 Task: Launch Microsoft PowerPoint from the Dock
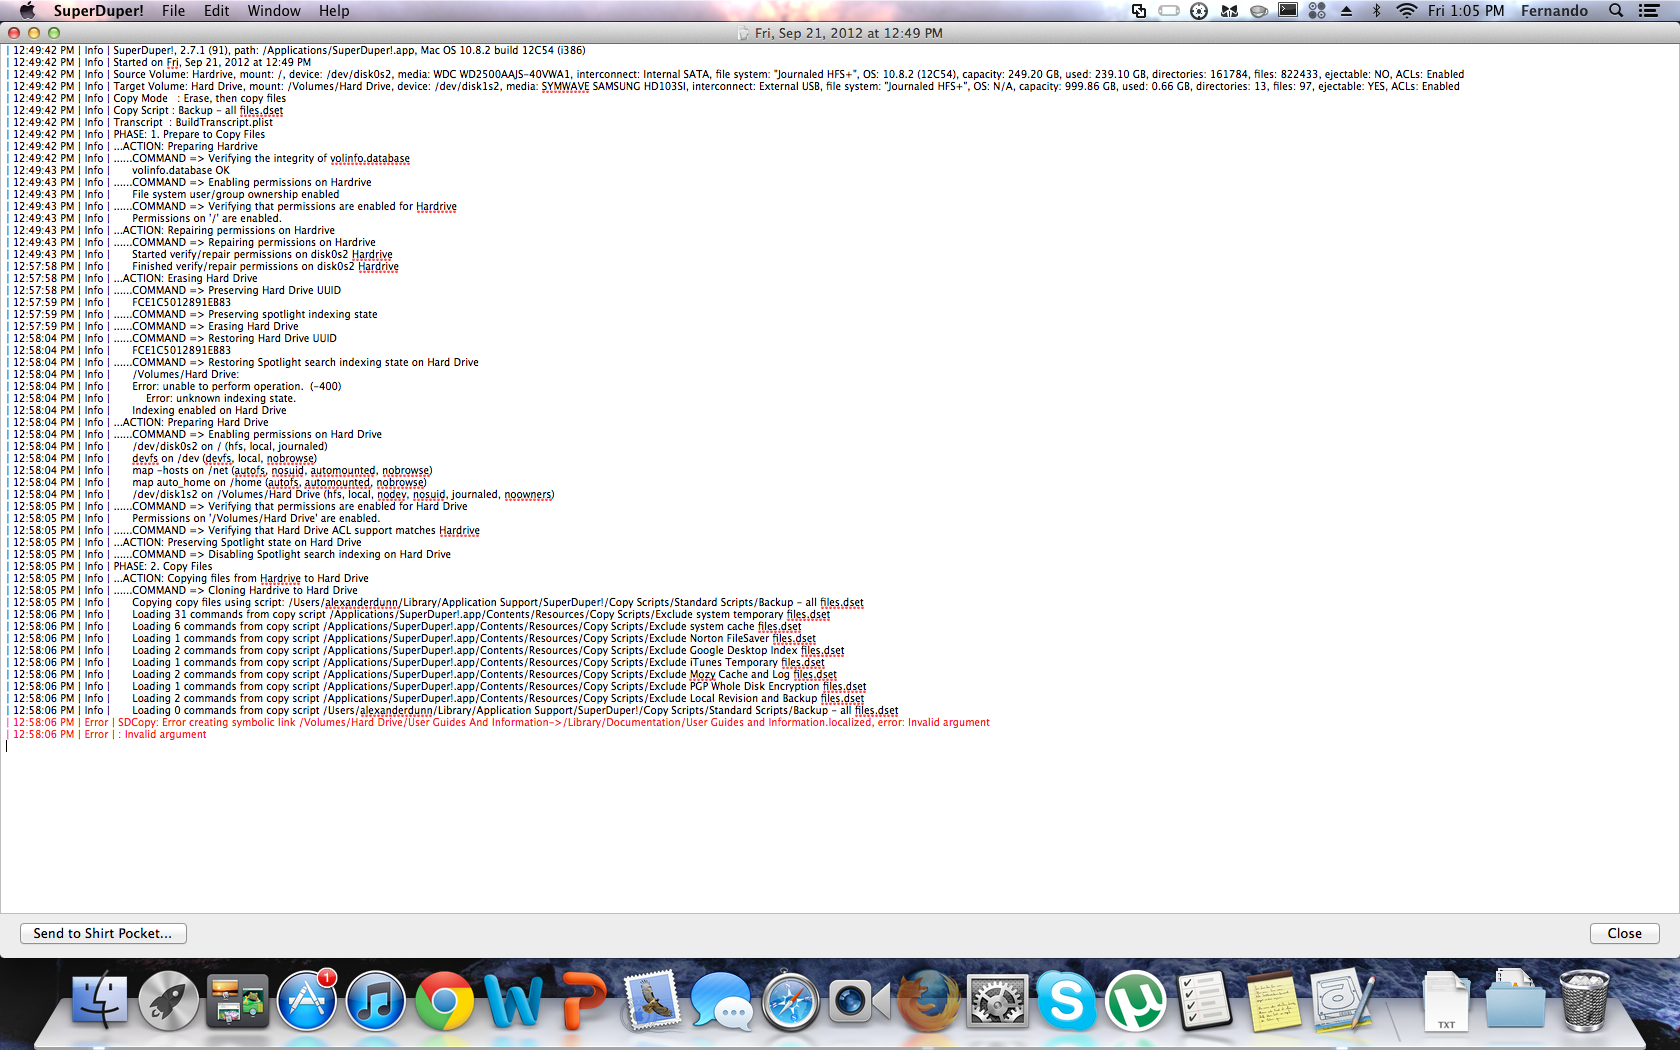click(583, 1000)
